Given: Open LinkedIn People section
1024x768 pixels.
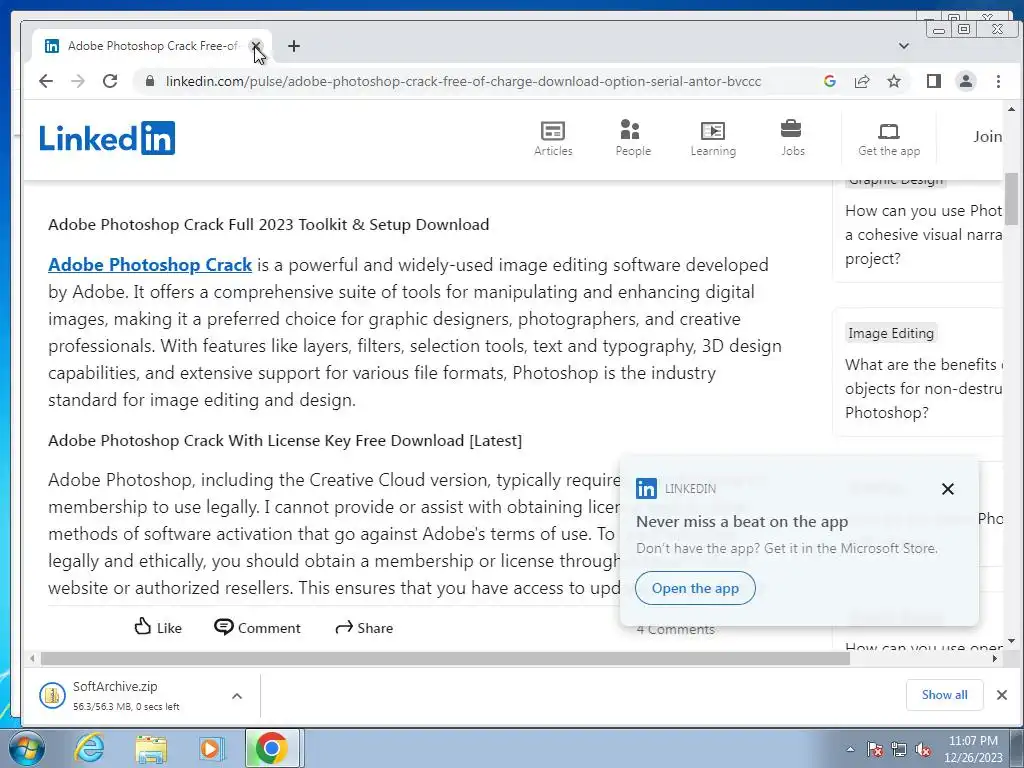Looking at the screenshot, I should (x=633, y=138).
